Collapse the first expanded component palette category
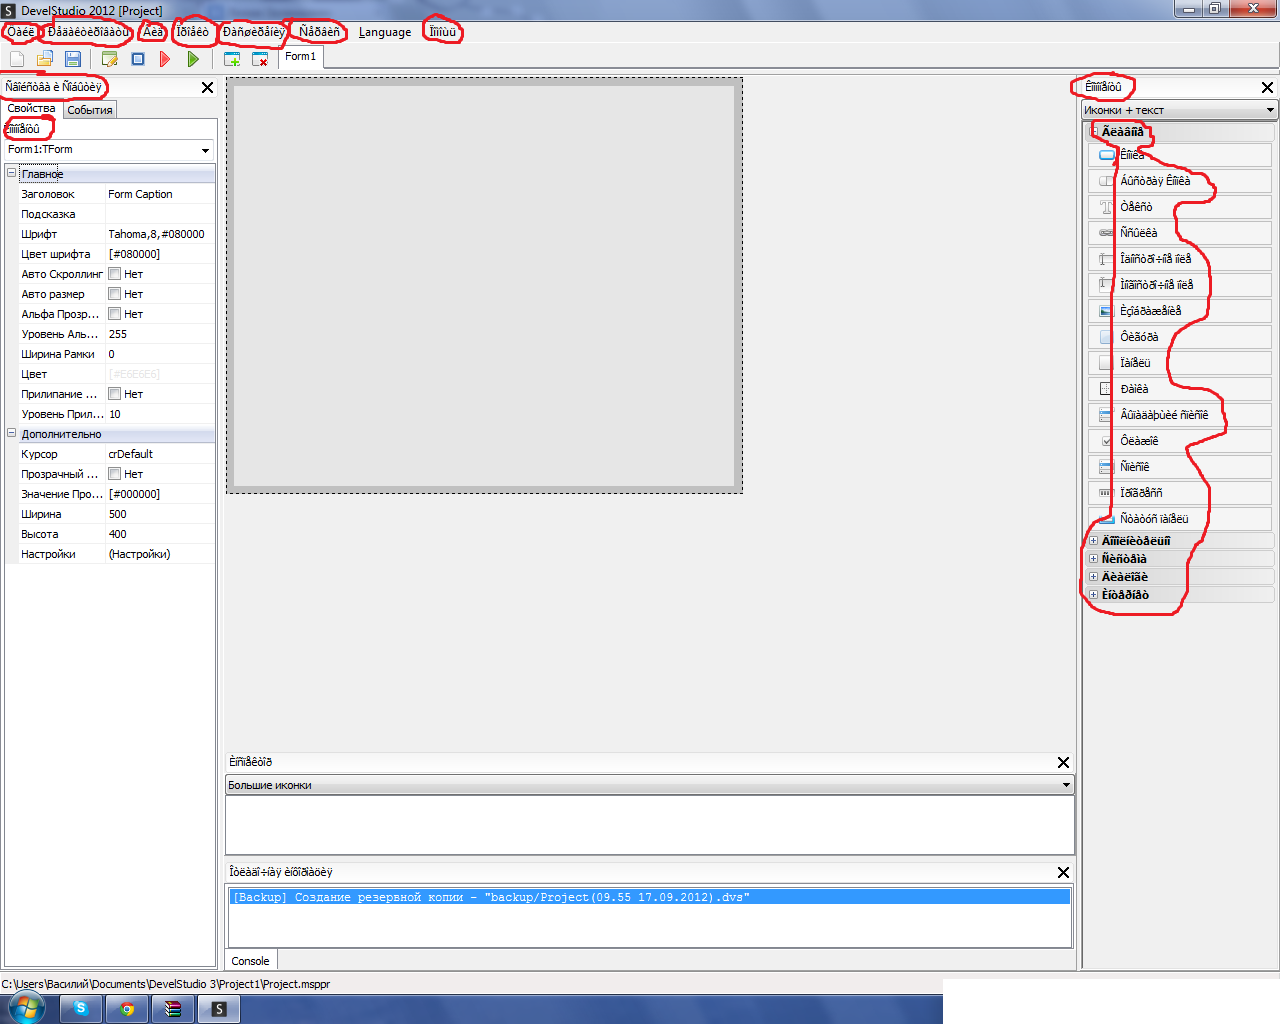 [1093, 131]
